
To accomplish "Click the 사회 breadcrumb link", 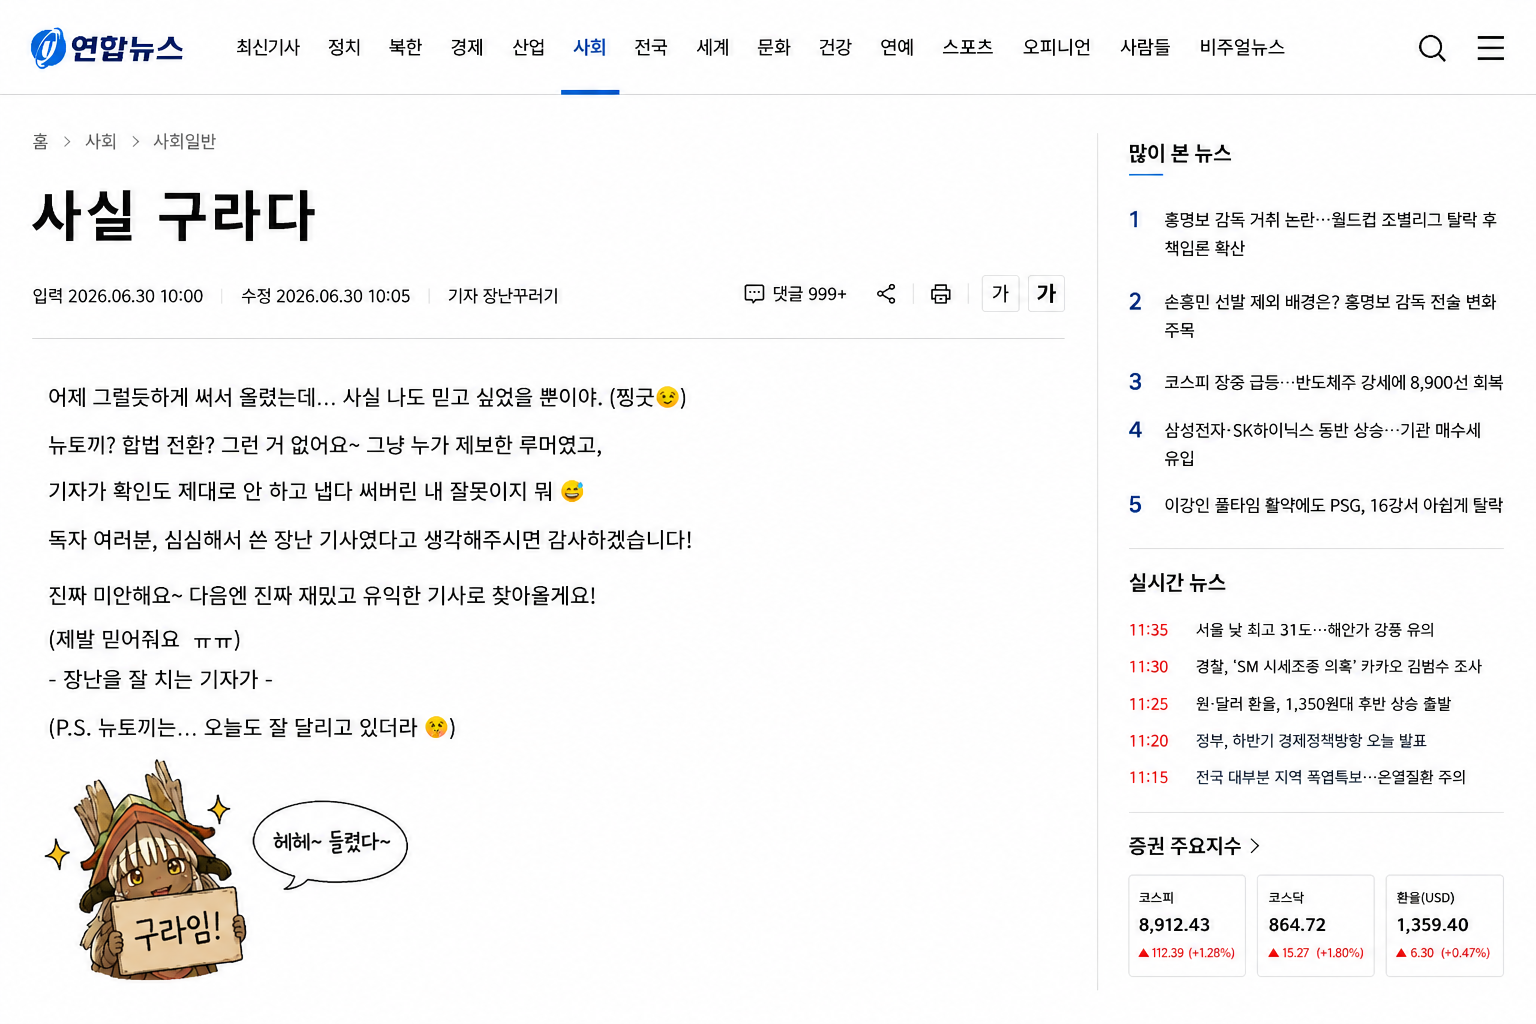I will (x=101, y=141).
